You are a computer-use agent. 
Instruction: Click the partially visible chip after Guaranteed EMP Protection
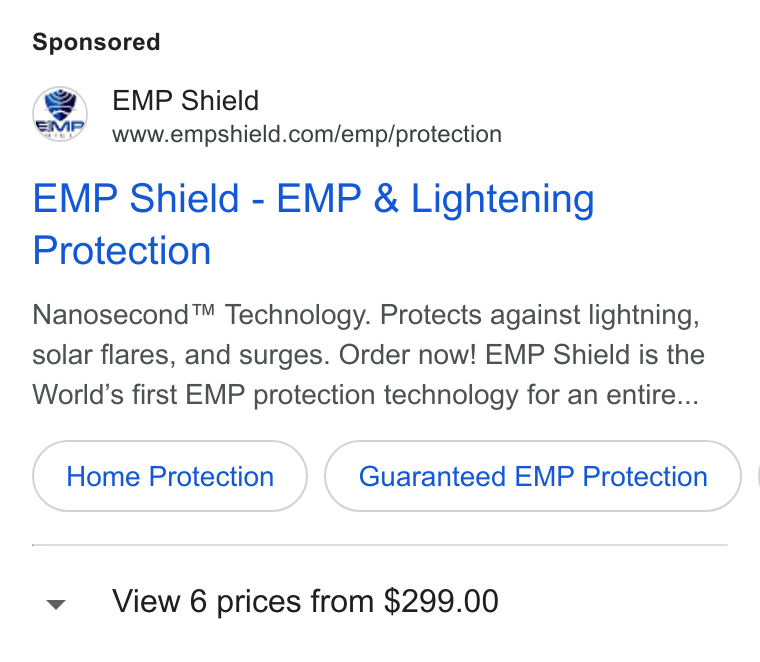coord(759,476)
